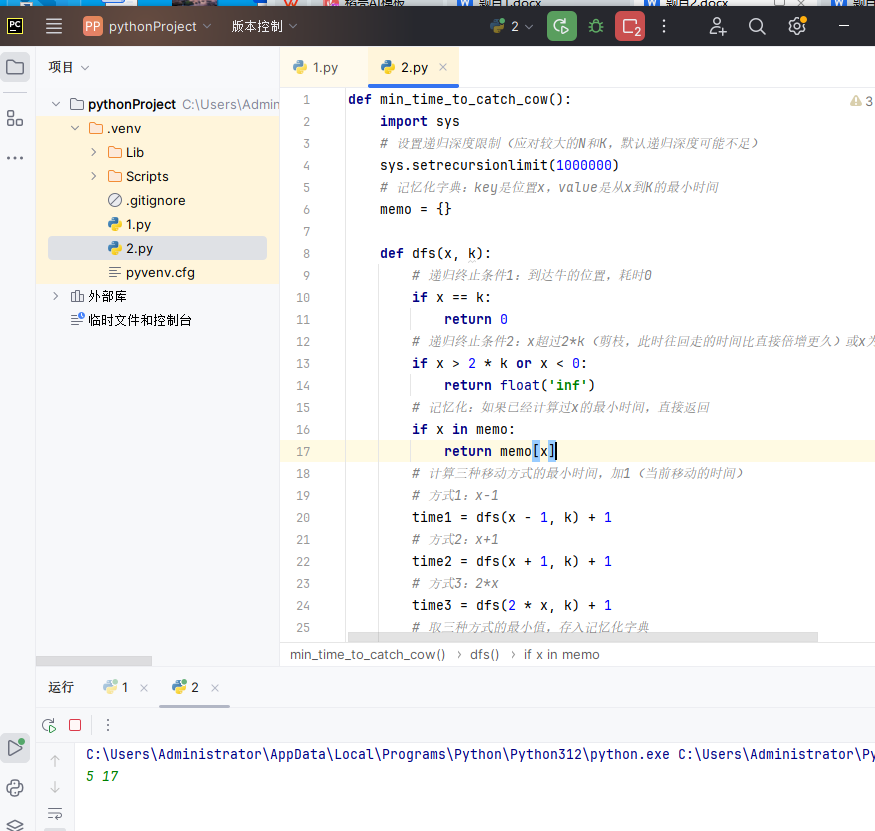Click the 'def dfs(x, k):' code line
The height and width of the screenshot is (831, 875).
pos(435,253)
